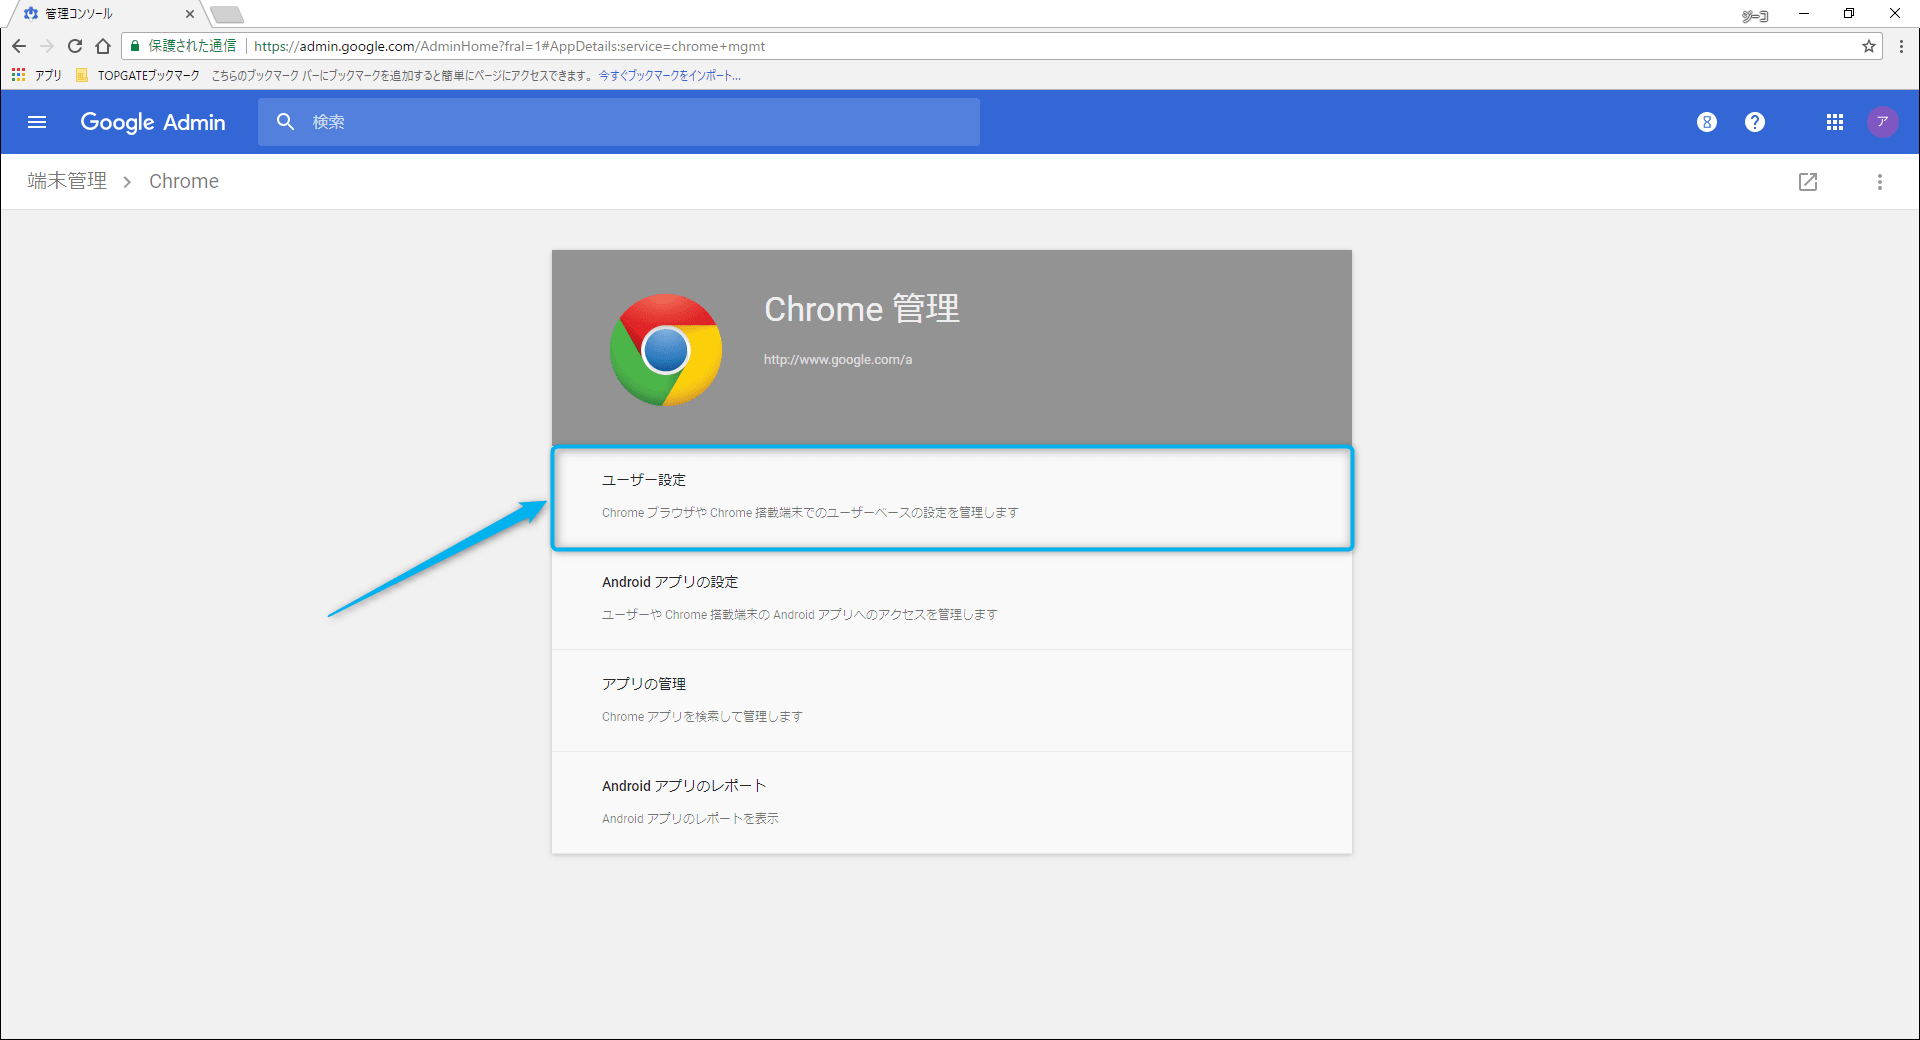The height and width of the screenshot is (1040, 1920).
Task: Click the browser forward arrow
Action: point(47,46)
